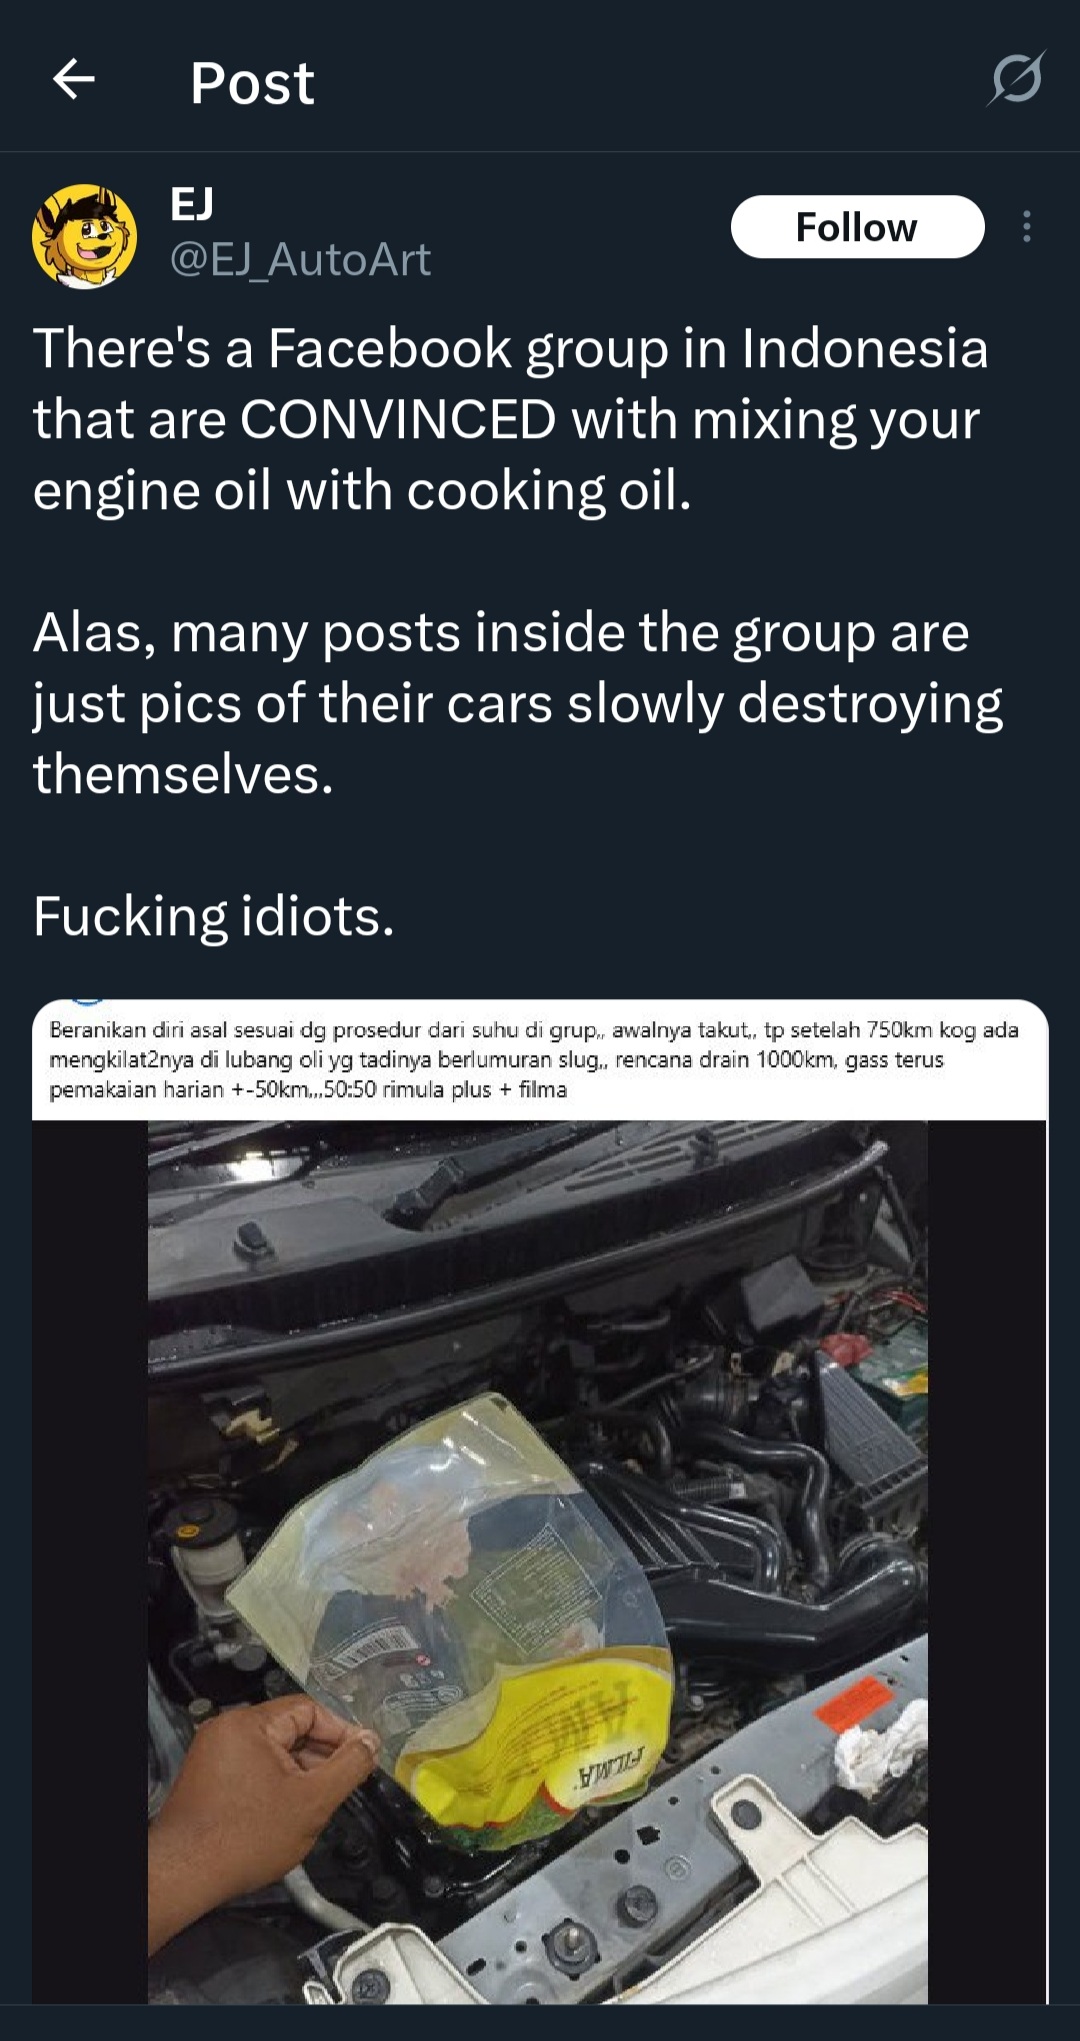Screen dimensions: 1080x2041
Task: Go back using the left arrow
Action: 73,79
